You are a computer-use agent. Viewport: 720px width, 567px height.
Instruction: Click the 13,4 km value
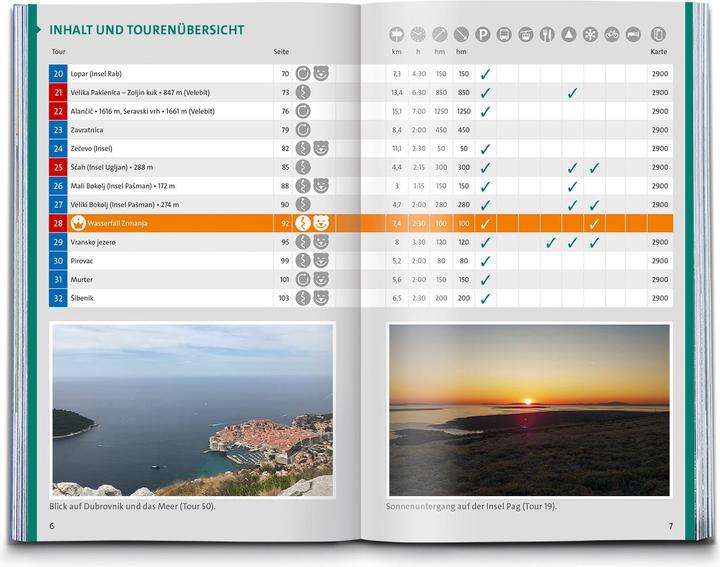[x=397, y=92]
